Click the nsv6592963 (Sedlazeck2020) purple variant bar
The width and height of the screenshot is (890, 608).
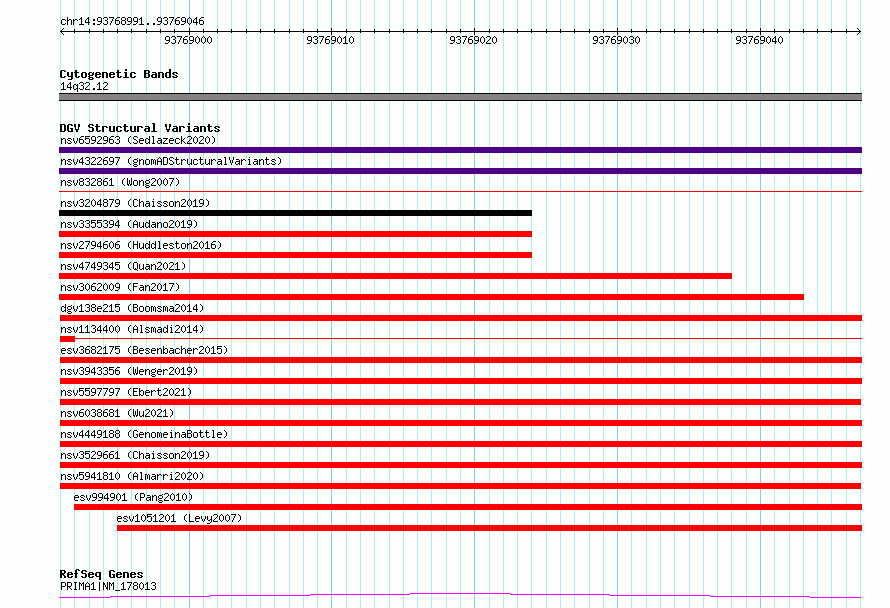pos(460,150)
